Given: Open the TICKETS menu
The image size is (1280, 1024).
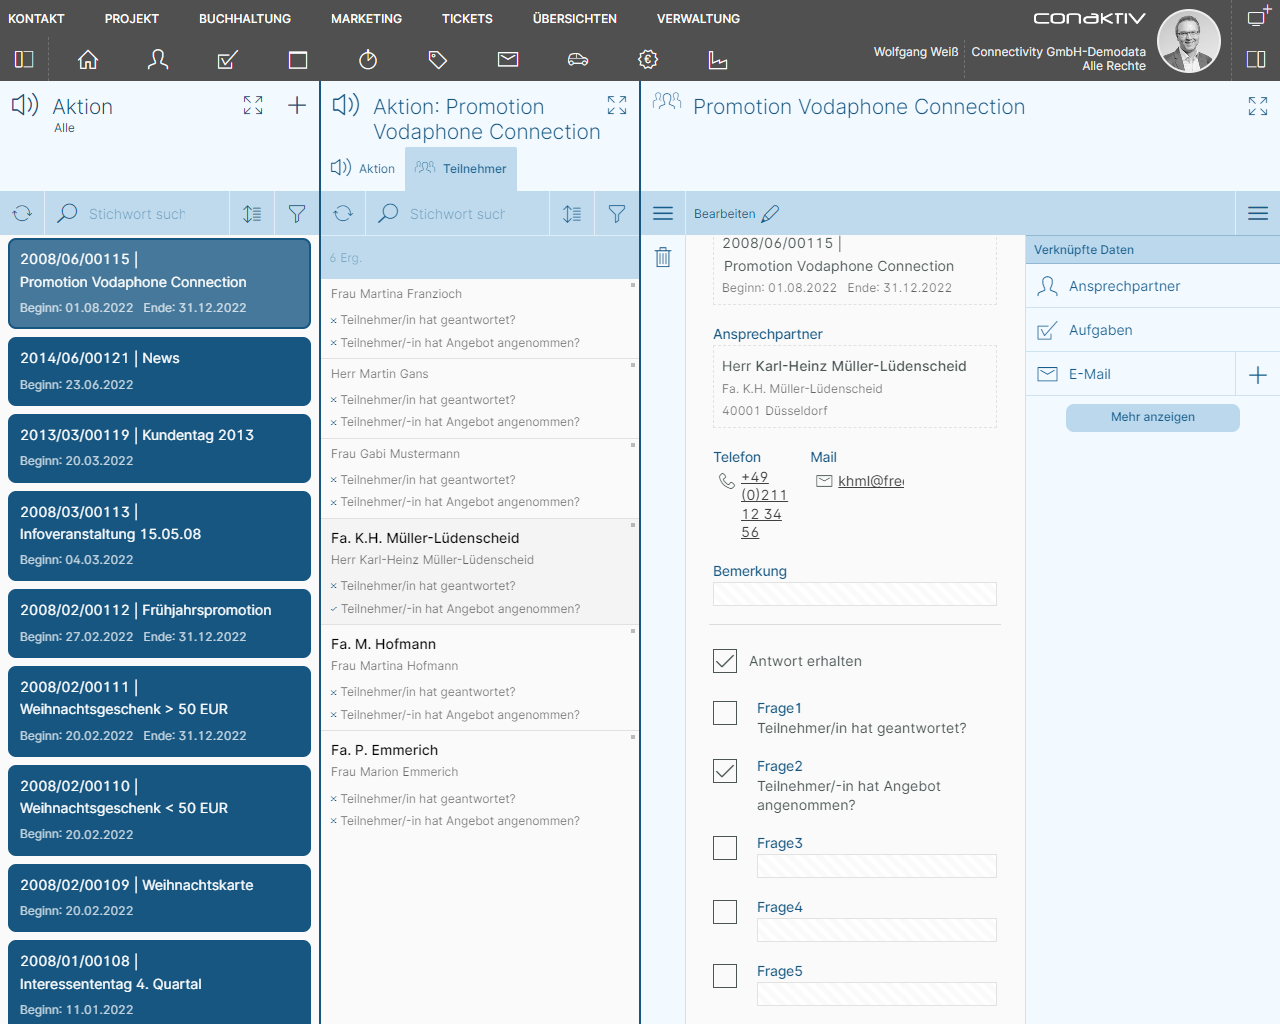Looking at the screenshot, I should 467,18.
